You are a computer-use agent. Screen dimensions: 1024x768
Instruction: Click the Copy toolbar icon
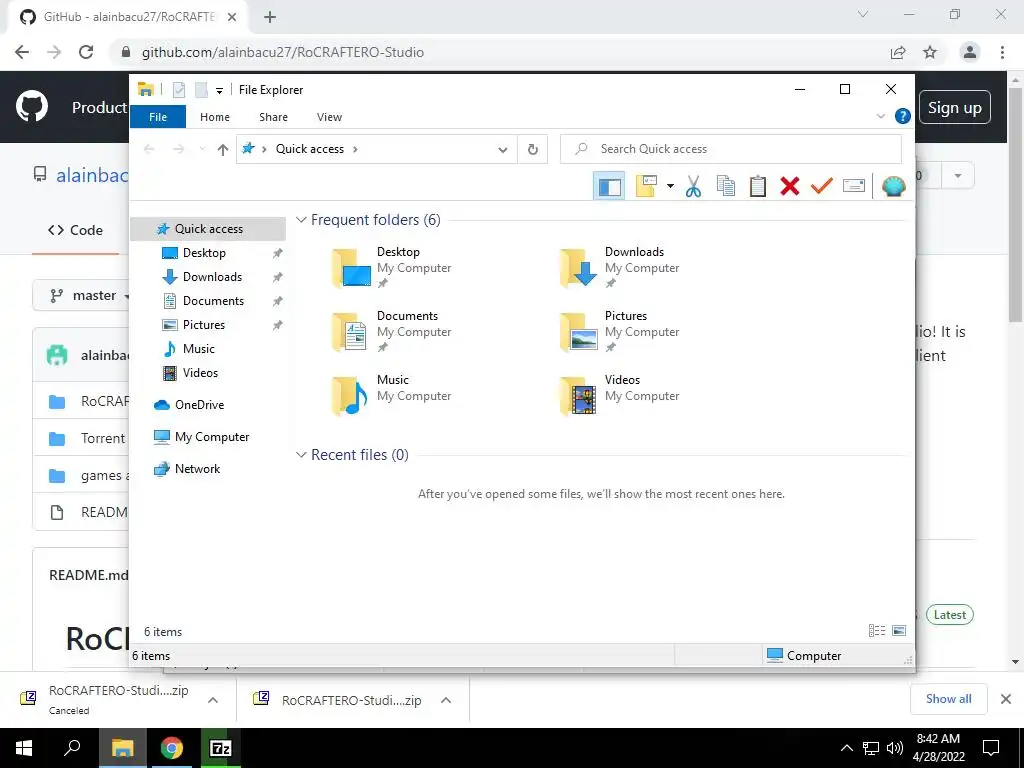[x=726, y=186]
